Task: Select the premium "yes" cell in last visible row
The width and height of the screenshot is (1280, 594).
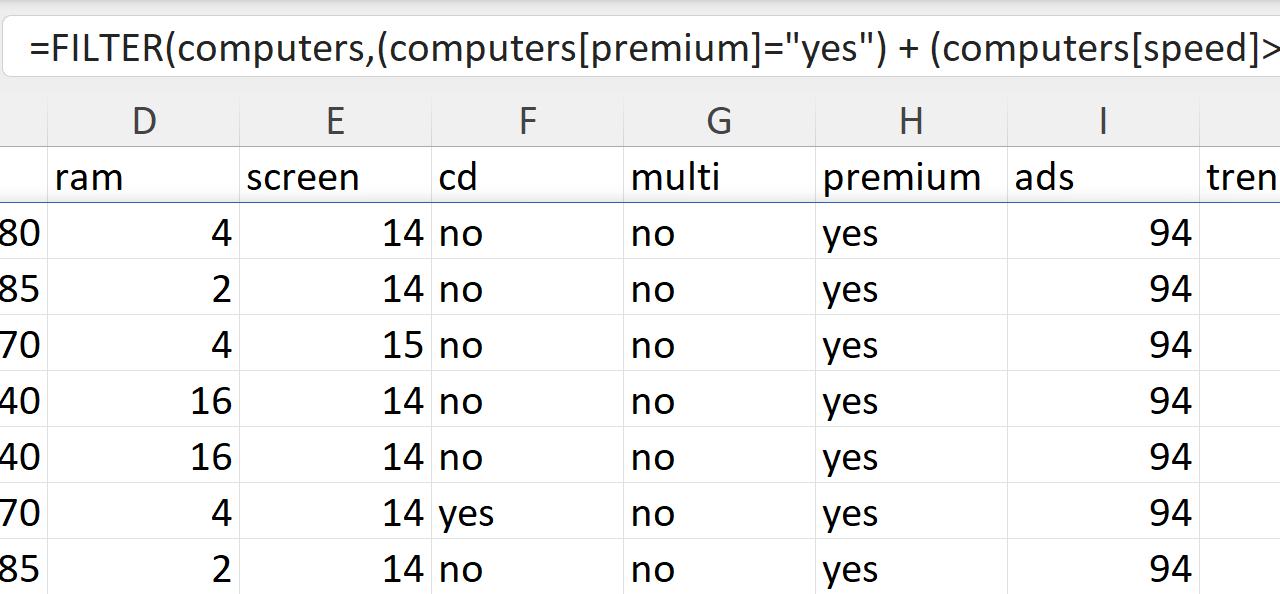Action: (x=911, y=569)
